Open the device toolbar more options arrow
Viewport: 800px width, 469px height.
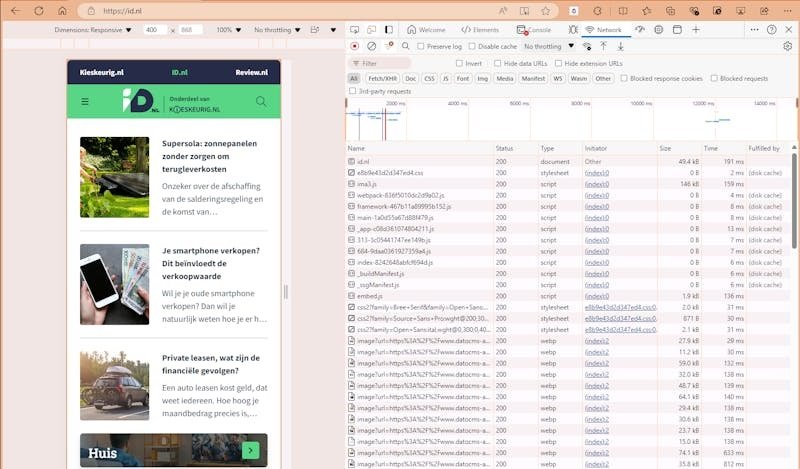(x=333, y=30)
